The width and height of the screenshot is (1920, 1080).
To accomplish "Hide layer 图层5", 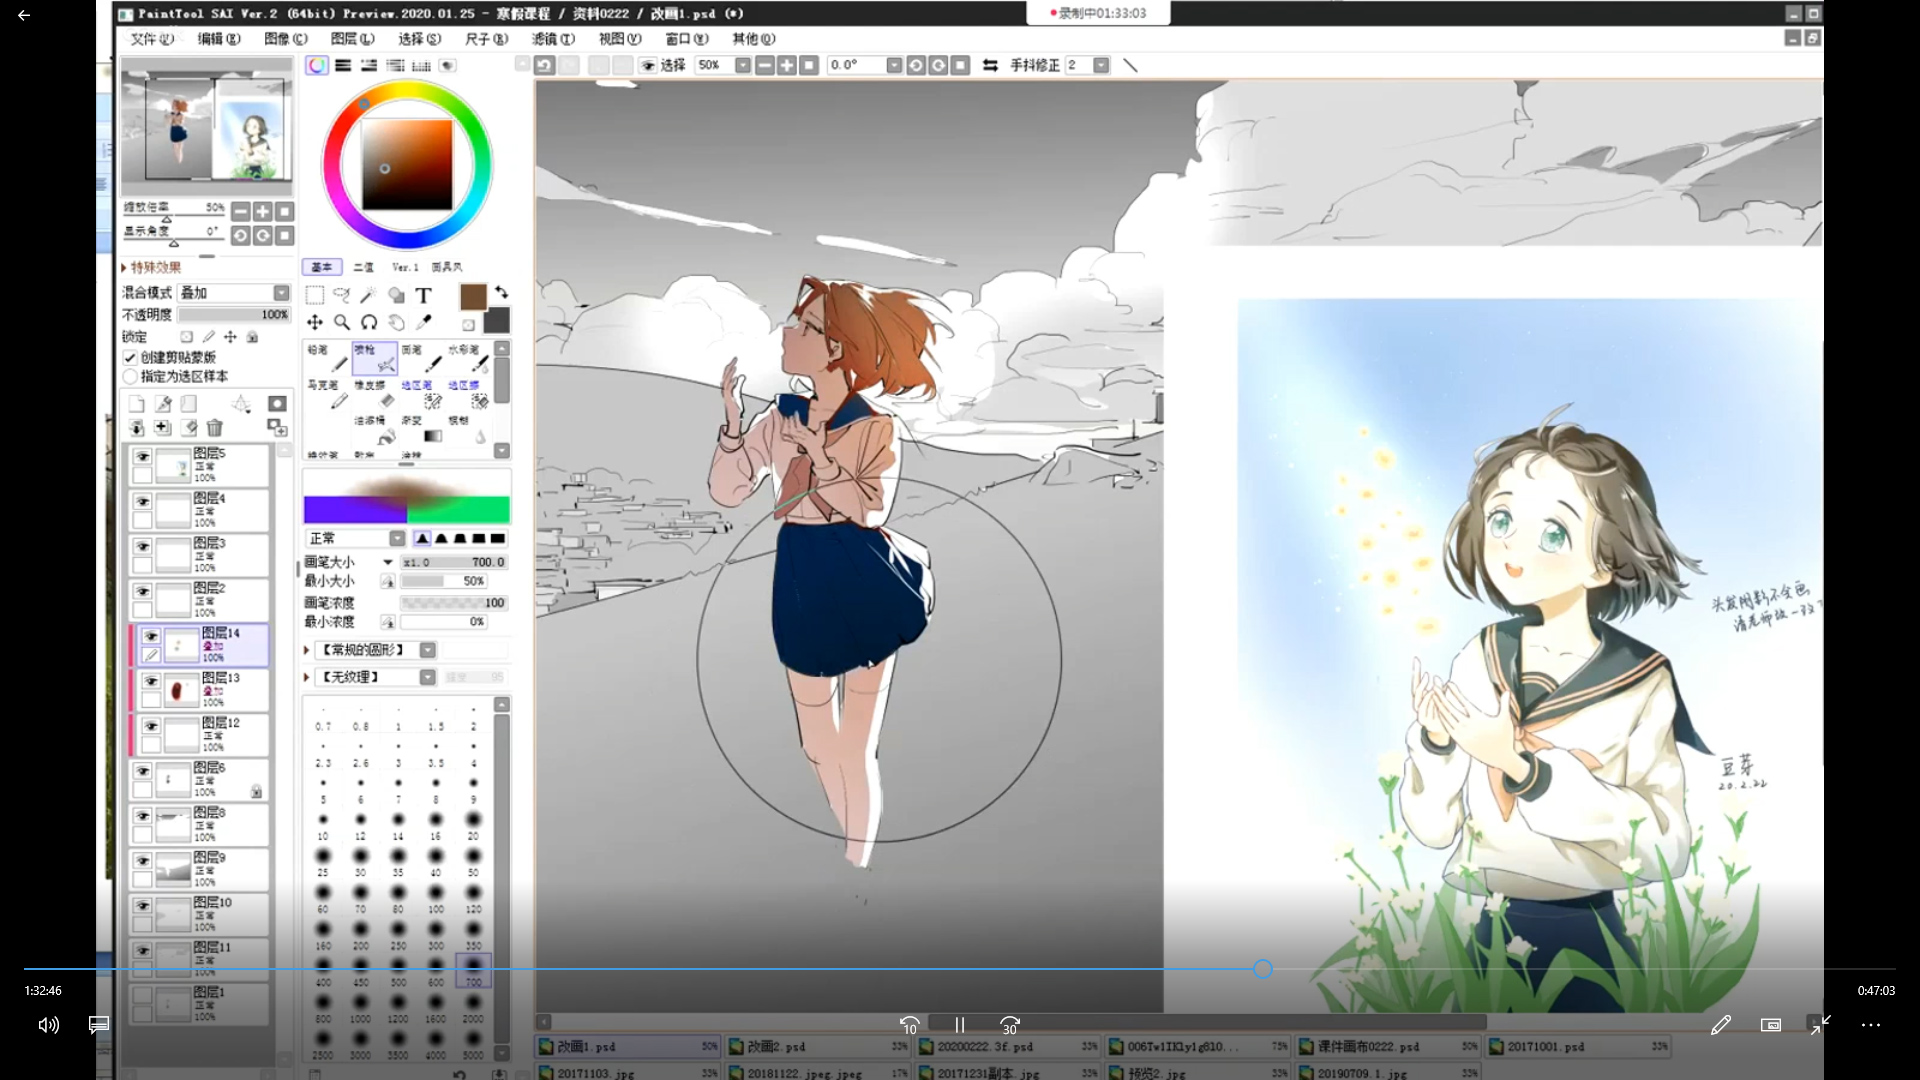I will tap(143, 457).
